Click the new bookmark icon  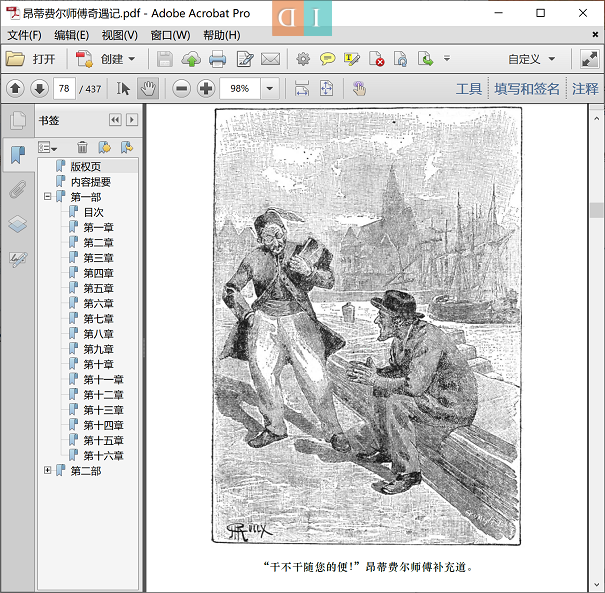104,147
